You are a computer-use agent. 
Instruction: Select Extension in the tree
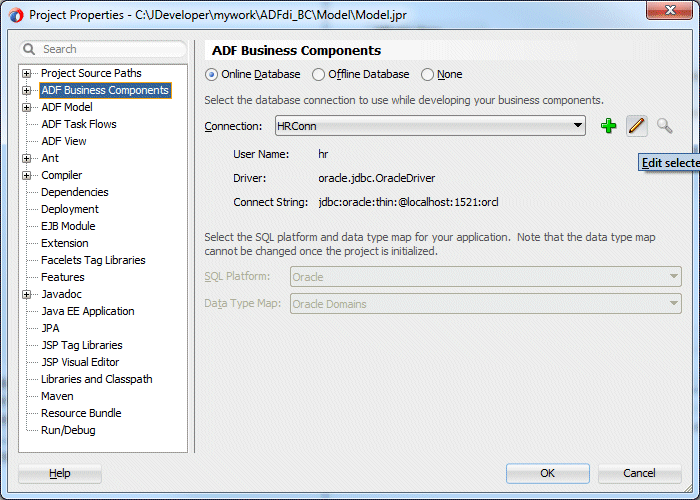(65, 243)
